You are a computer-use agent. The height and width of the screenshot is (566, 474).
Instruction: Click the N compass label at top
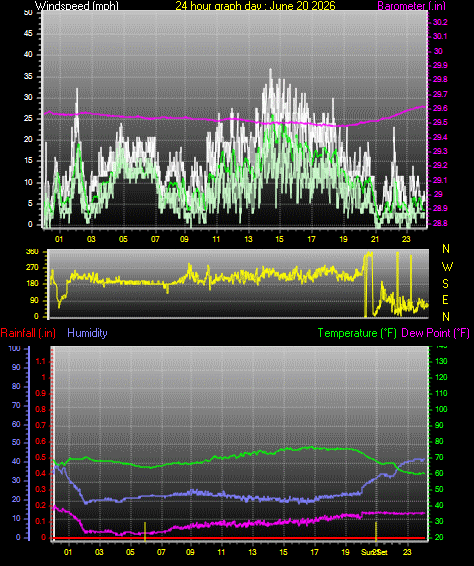click(446, 249)
